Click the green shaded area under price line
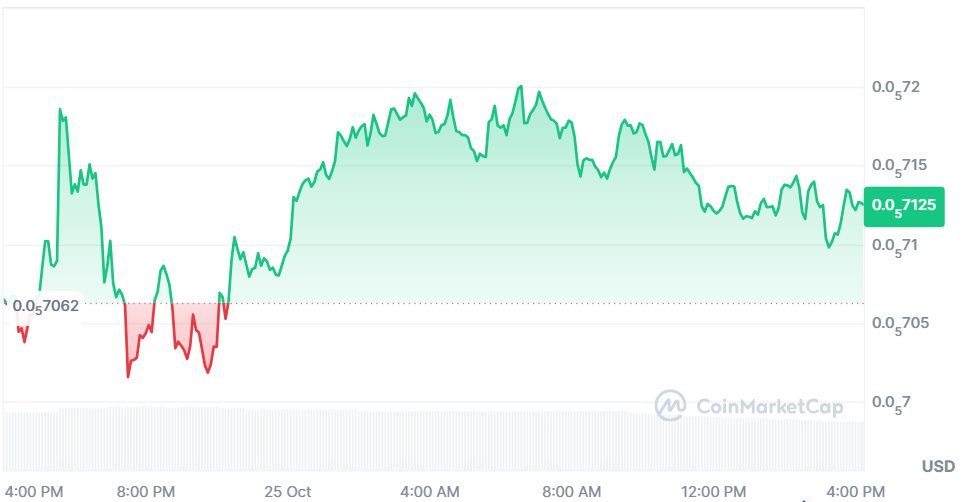Screen dimensions: 968x502 point(500,230)
